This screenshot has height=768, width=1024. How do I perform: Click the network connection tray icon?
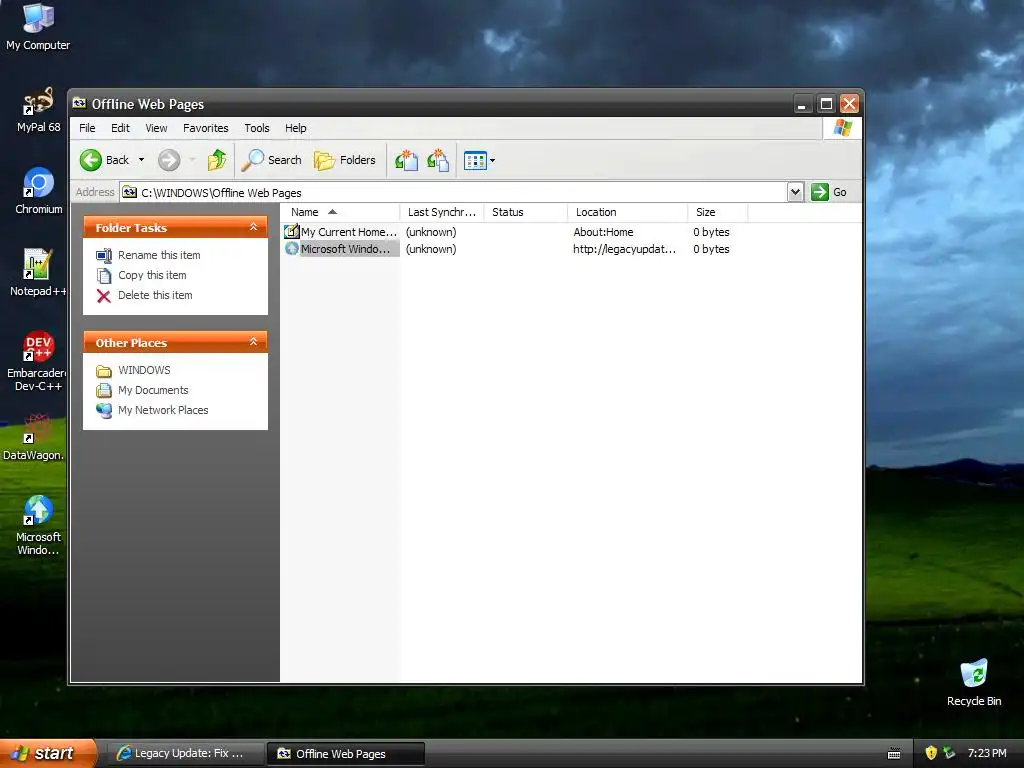pos(949,753)
